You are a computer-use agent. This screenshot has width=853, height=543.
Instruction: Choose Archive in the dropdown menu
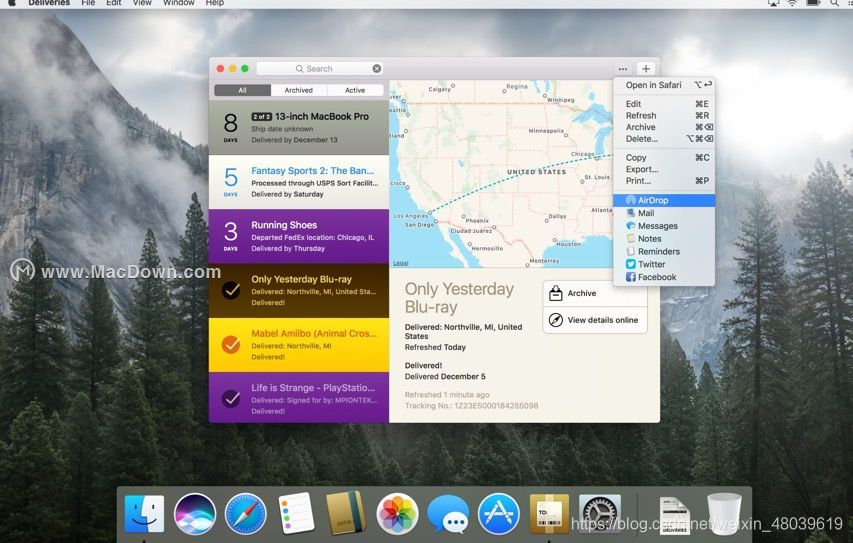coord(664,127)
